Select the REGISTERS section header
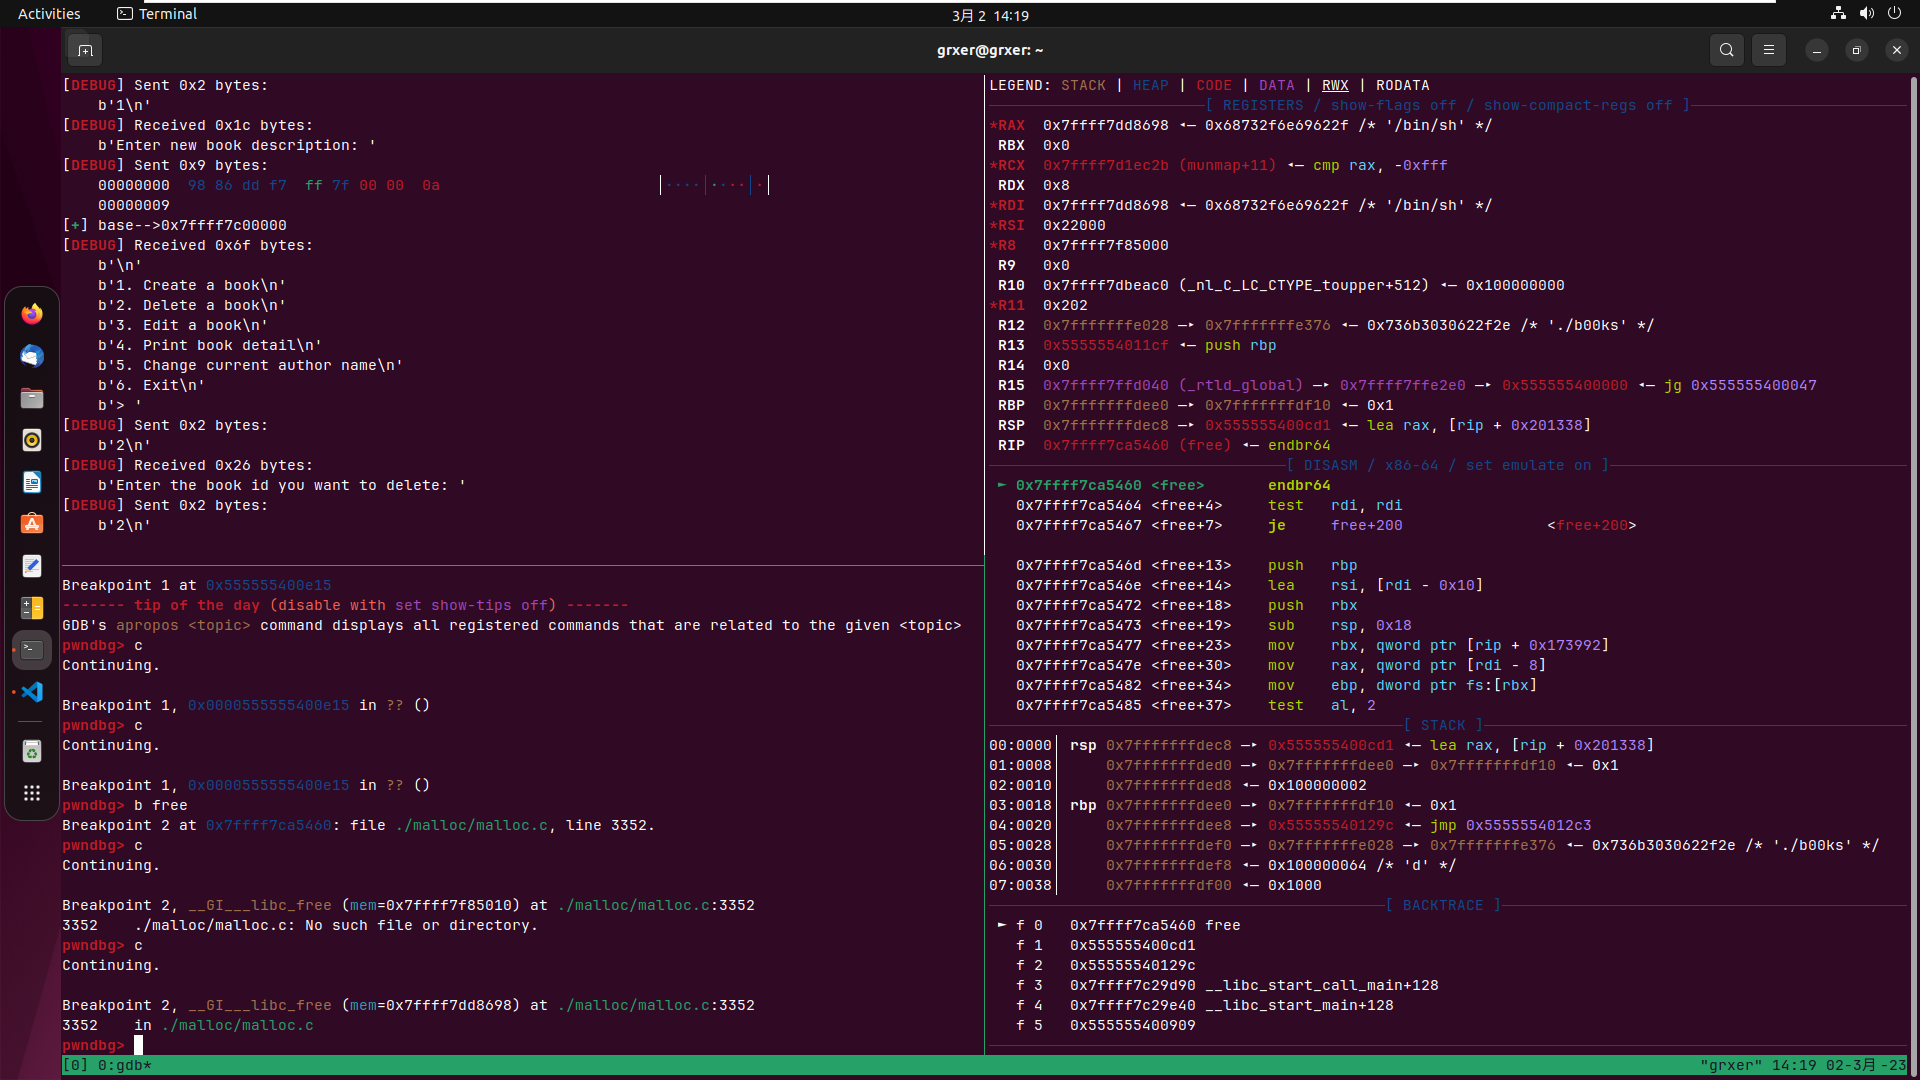Screen dimensions: 1920x1080 pyautogui.click(x=1447, y=106)
